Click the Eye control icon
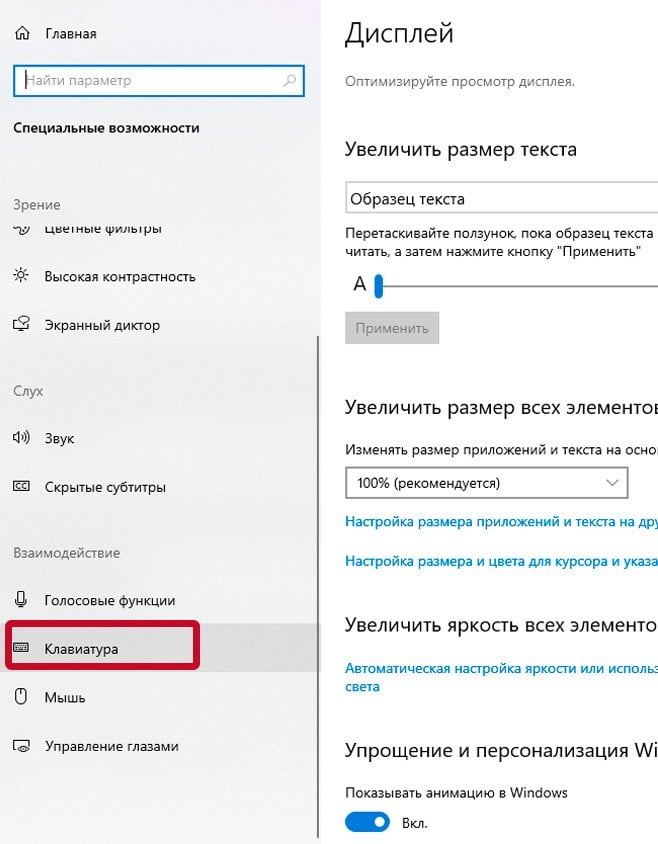658x844 pixels. (x=21, y=746)
